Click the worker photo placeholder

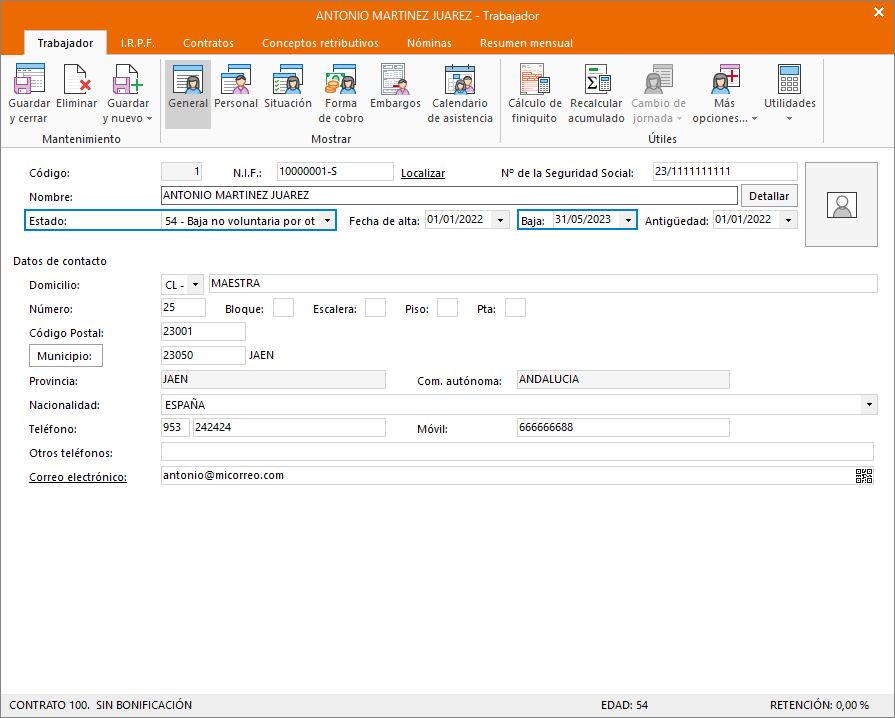click(x=843, y=204)
